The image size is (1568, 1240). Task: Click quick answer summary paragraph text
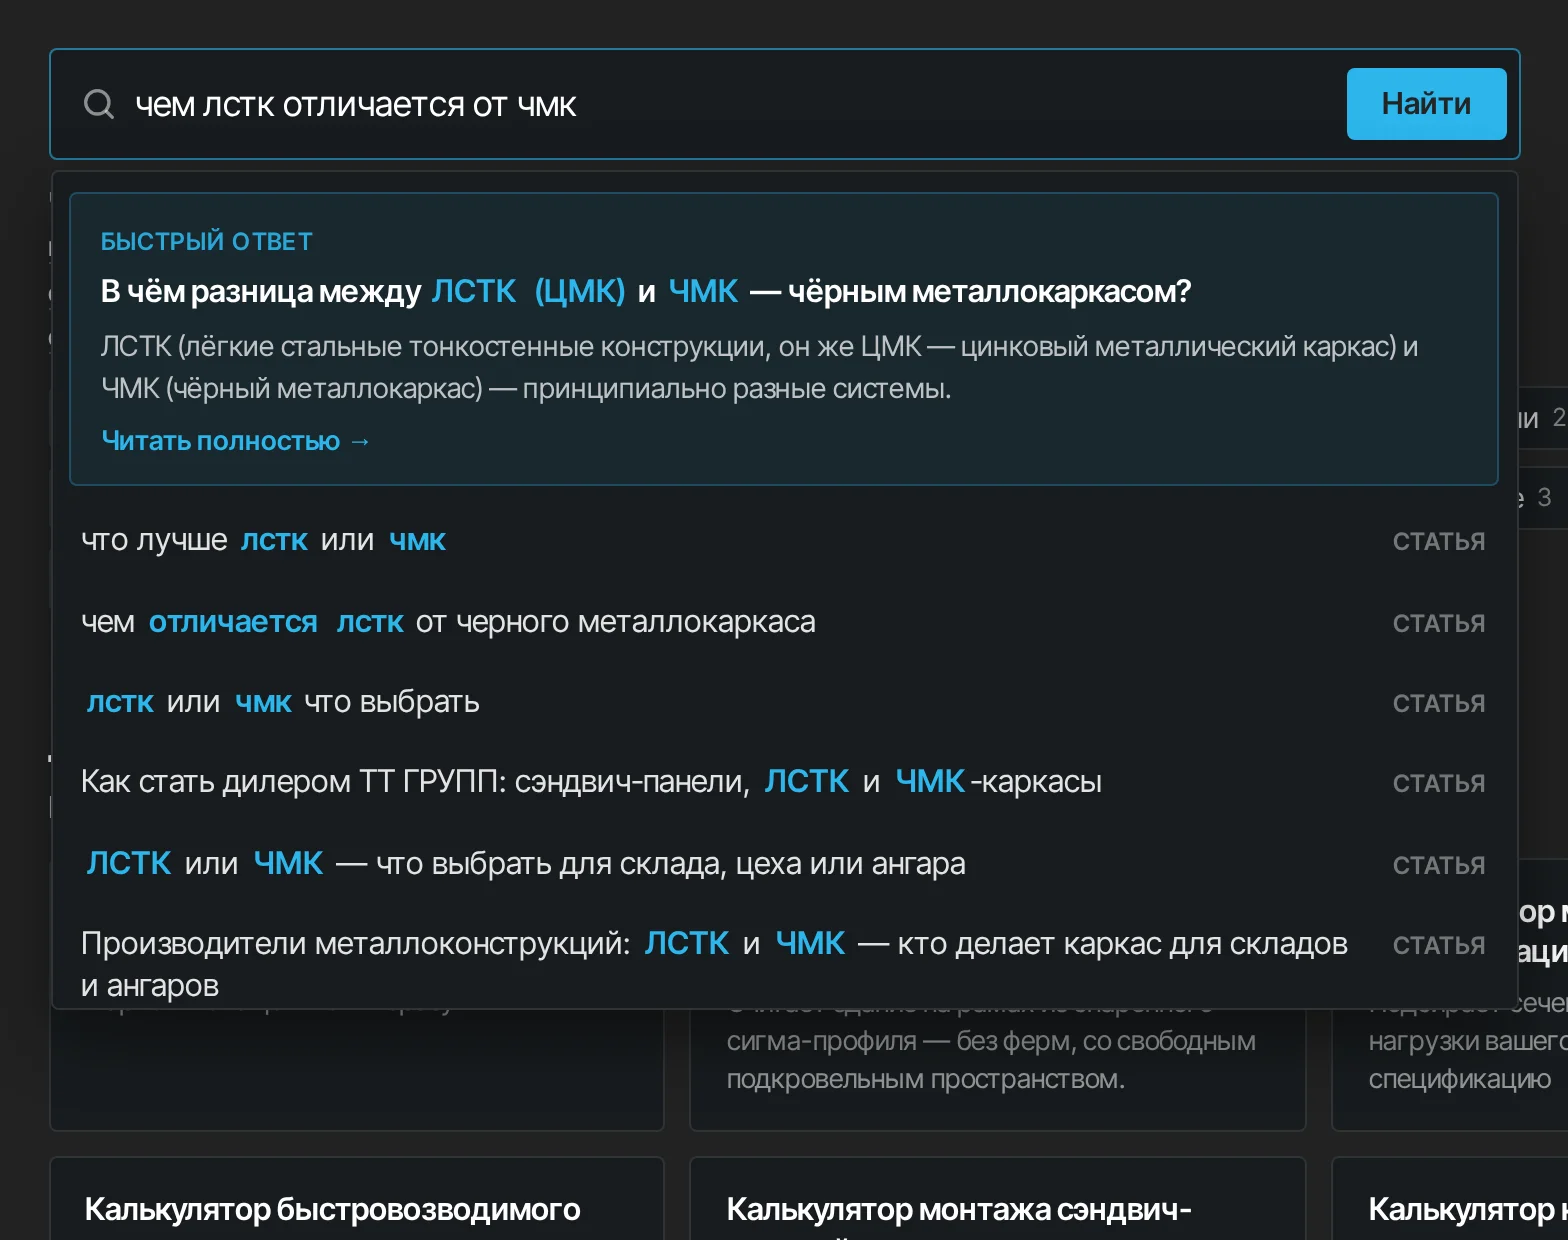[x=759, y=367]
